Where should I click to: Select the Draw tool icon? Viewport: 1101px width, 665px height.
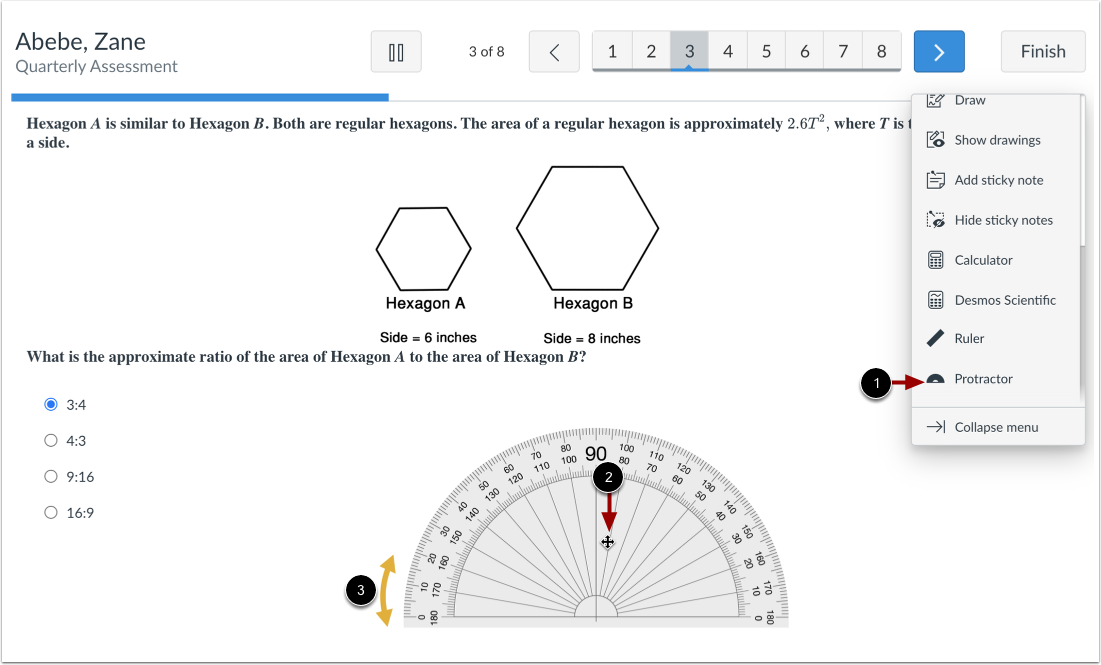(935, 99)
